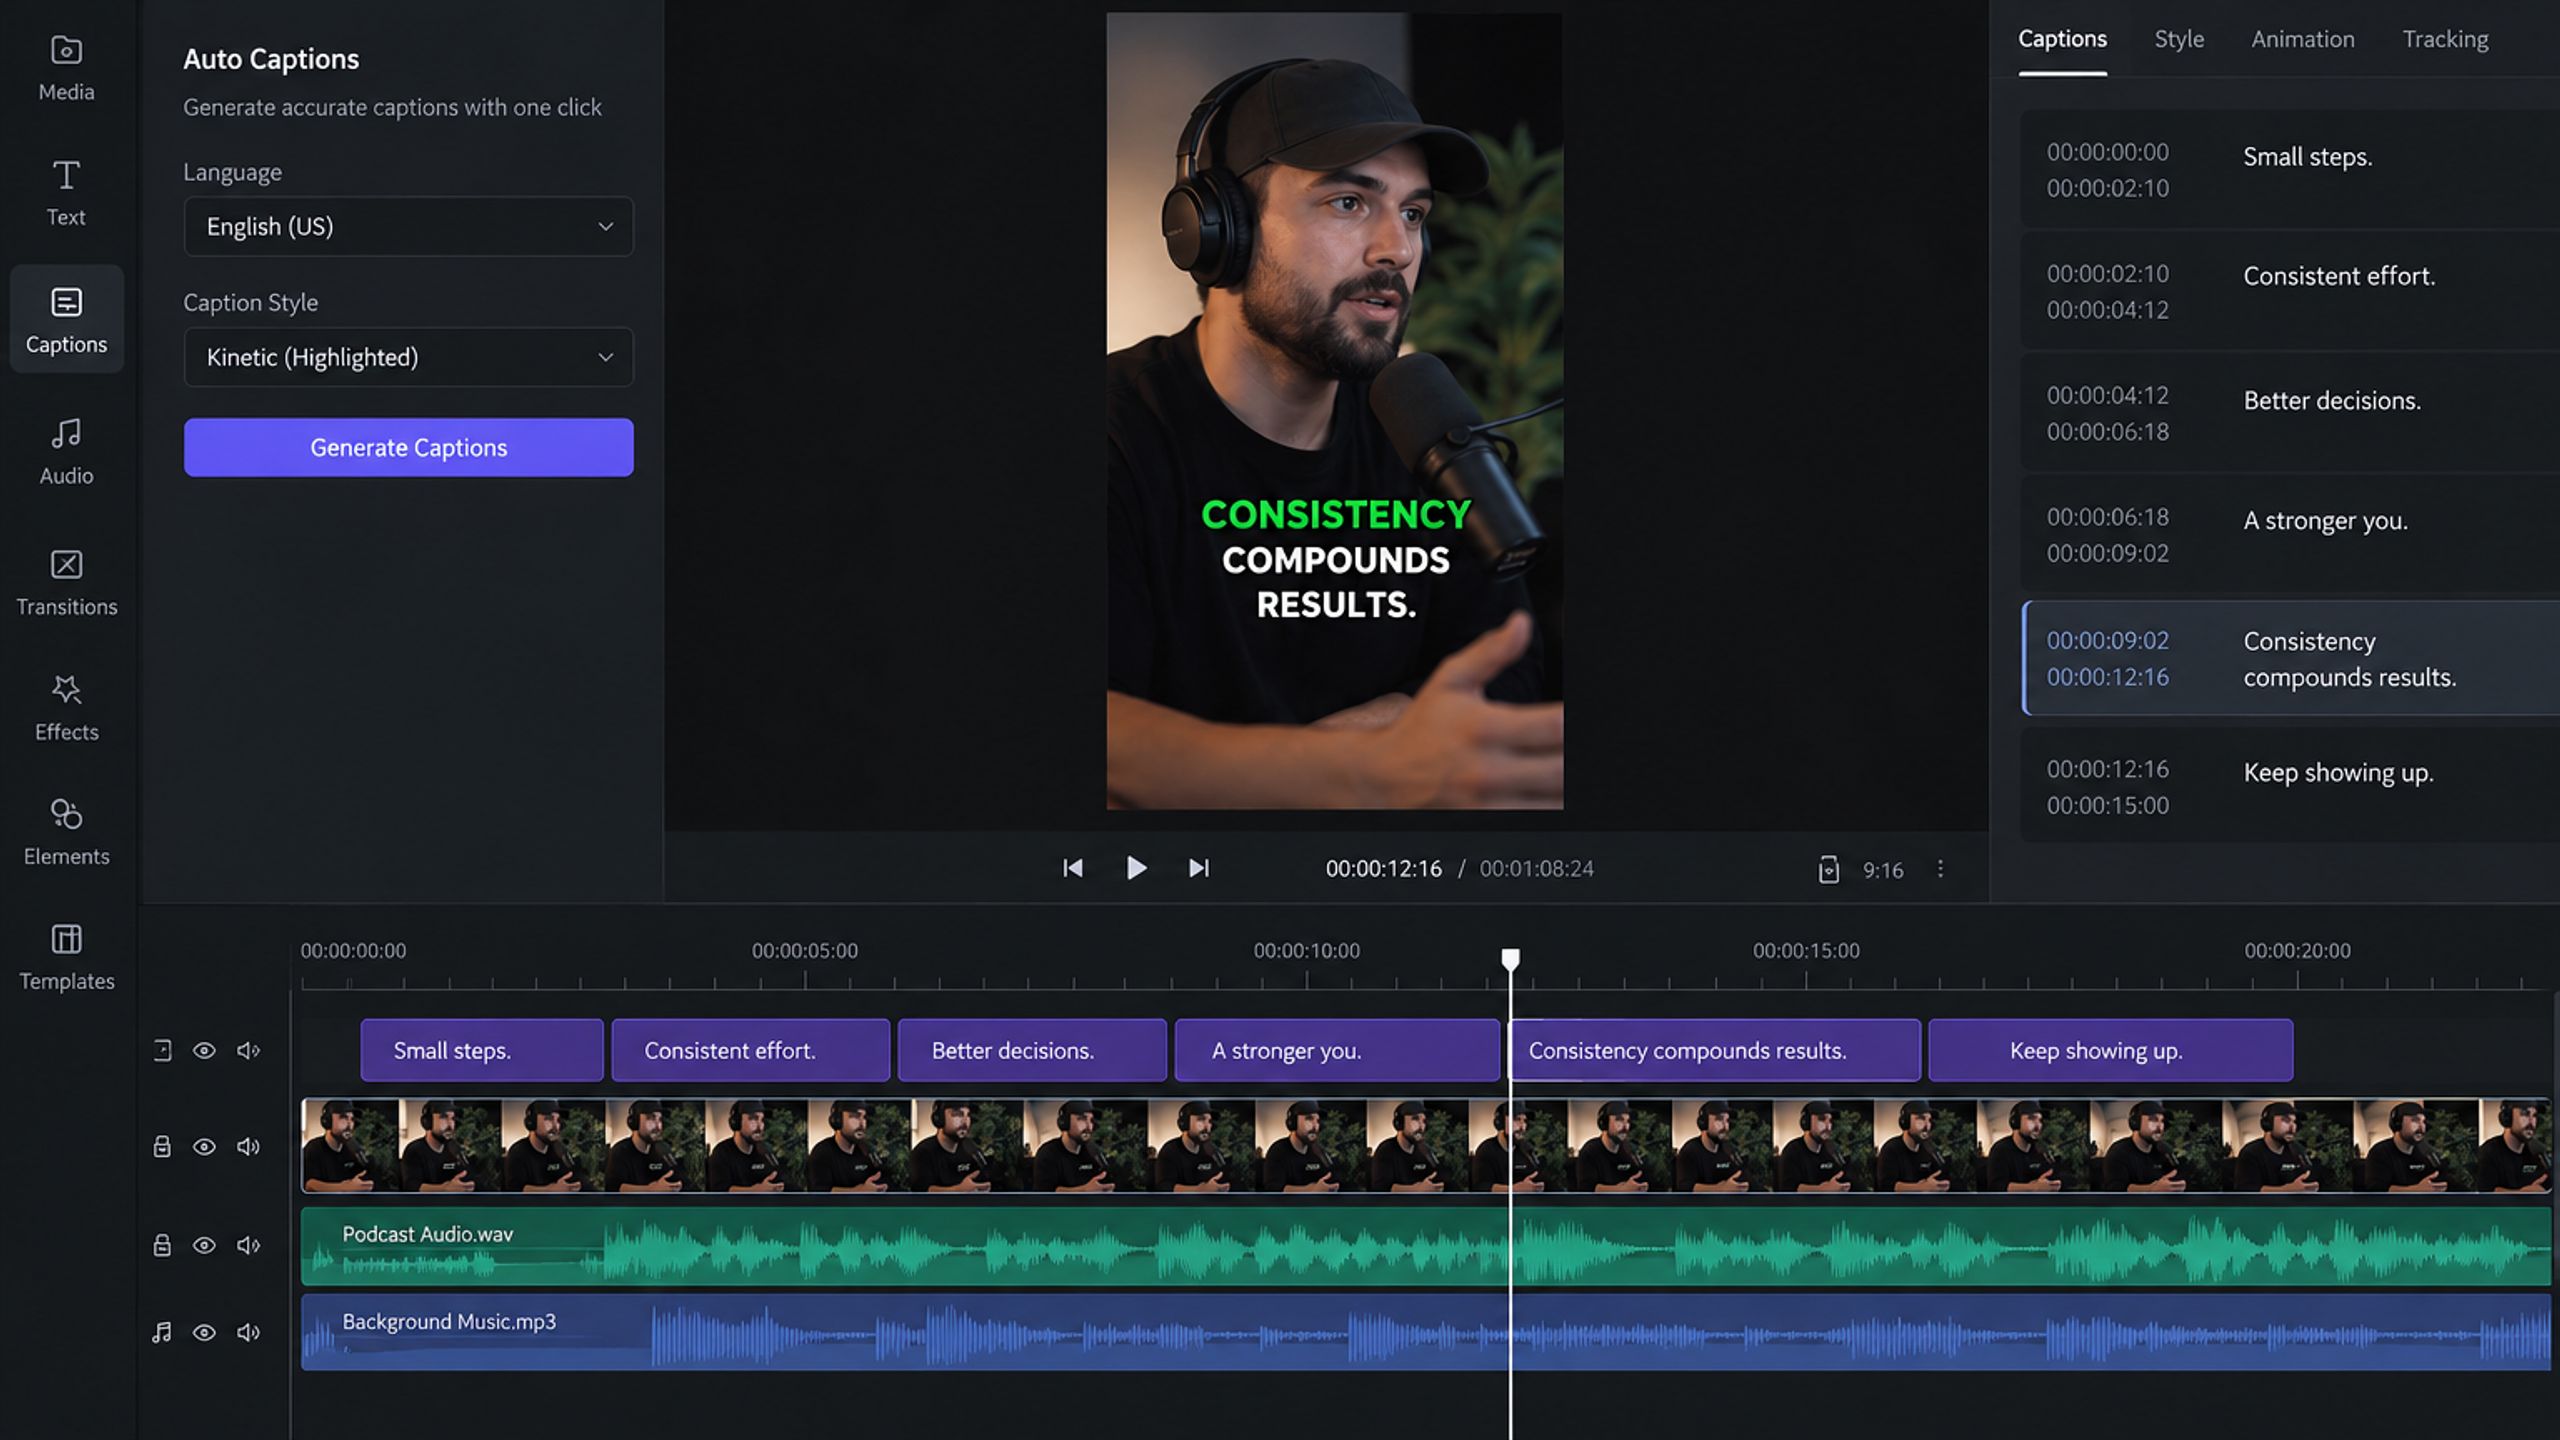This screenshot has height=1440, width=2560.
Task: Open the Media panel
Action: pos(66,68)
